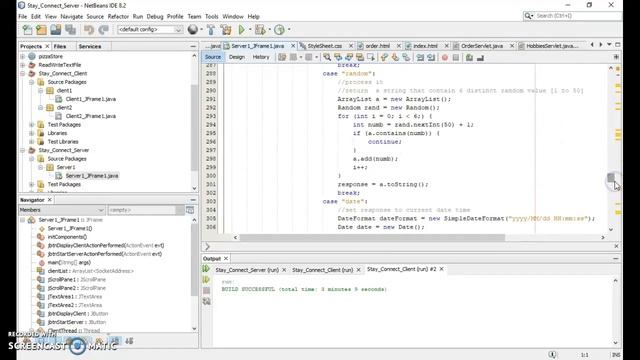Viewport: 640px width, 360px height.
Task: Open the StyleSheet.css editor tab
Action: [324, 46]
